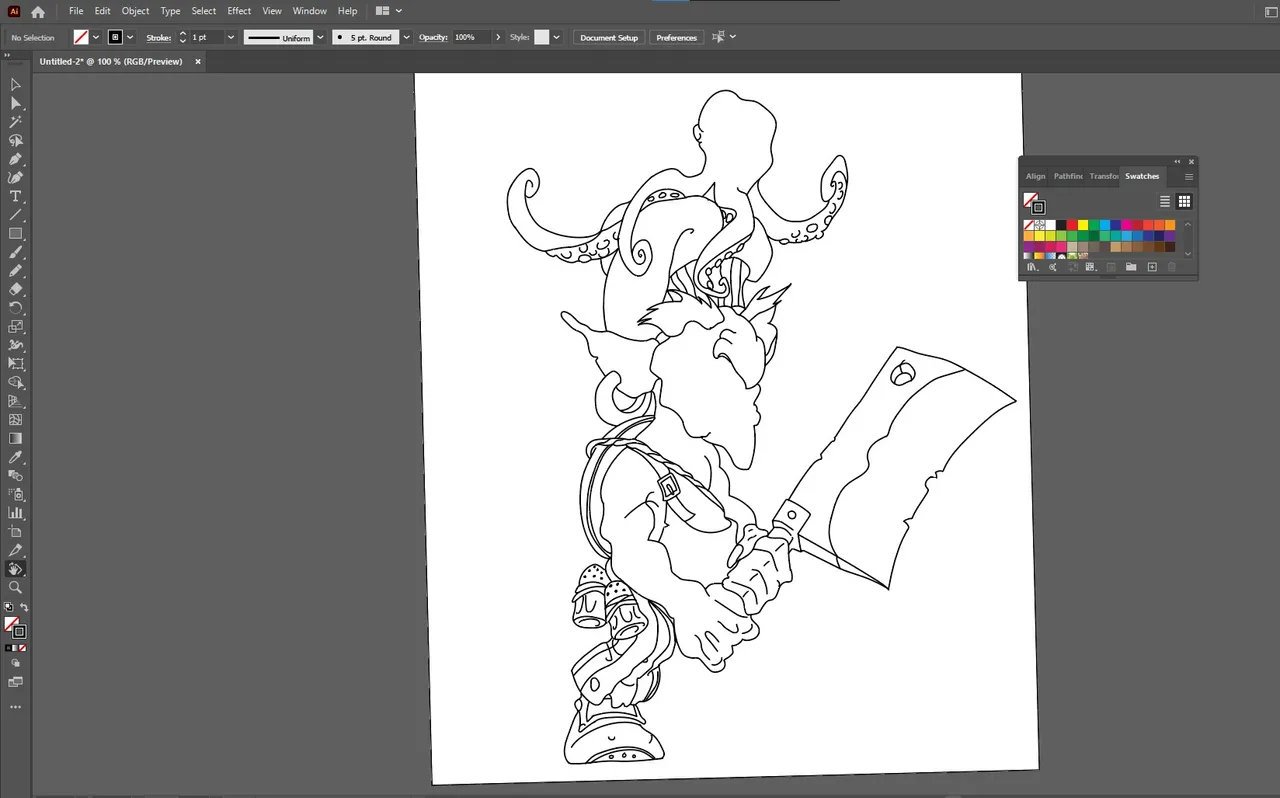
Task: Select the Eraser tool
Action: click(15, 289)
